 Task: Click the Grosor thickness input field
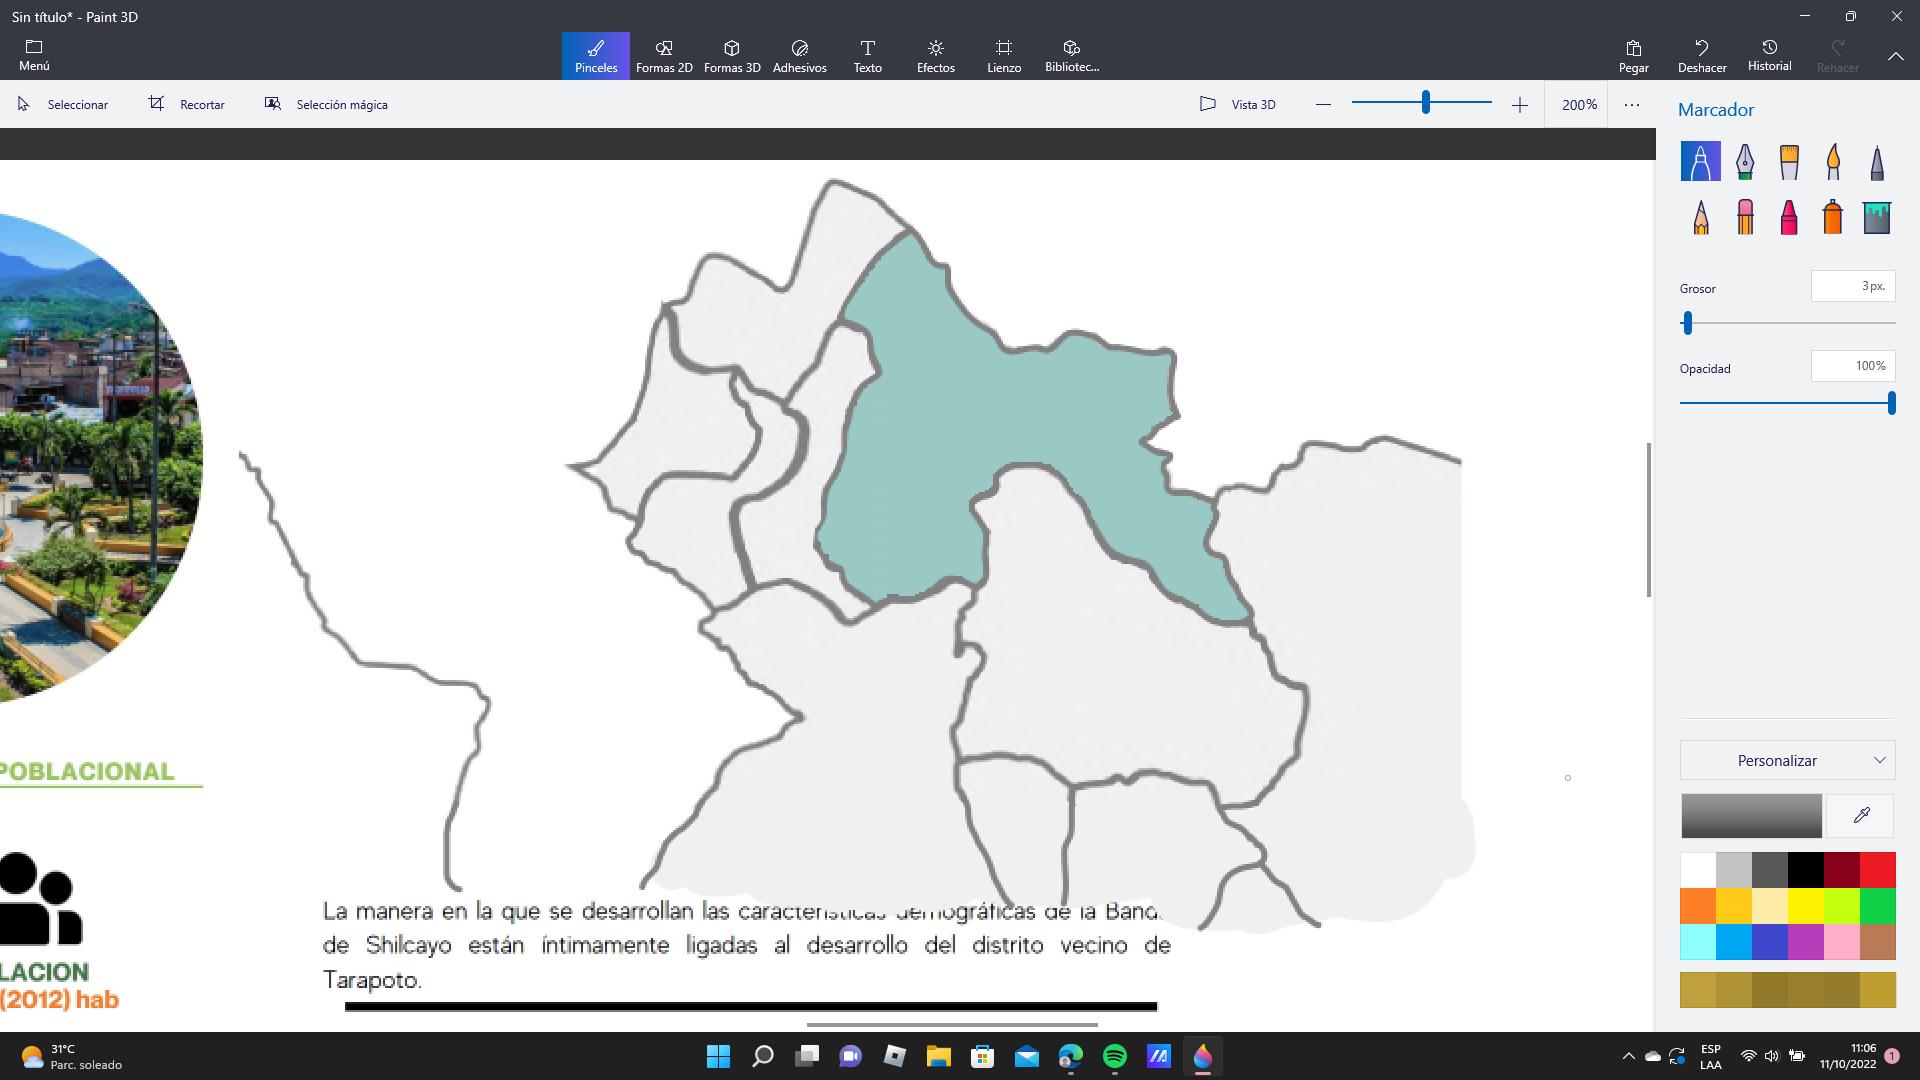pyautogui.click(x=1852, y=286)
